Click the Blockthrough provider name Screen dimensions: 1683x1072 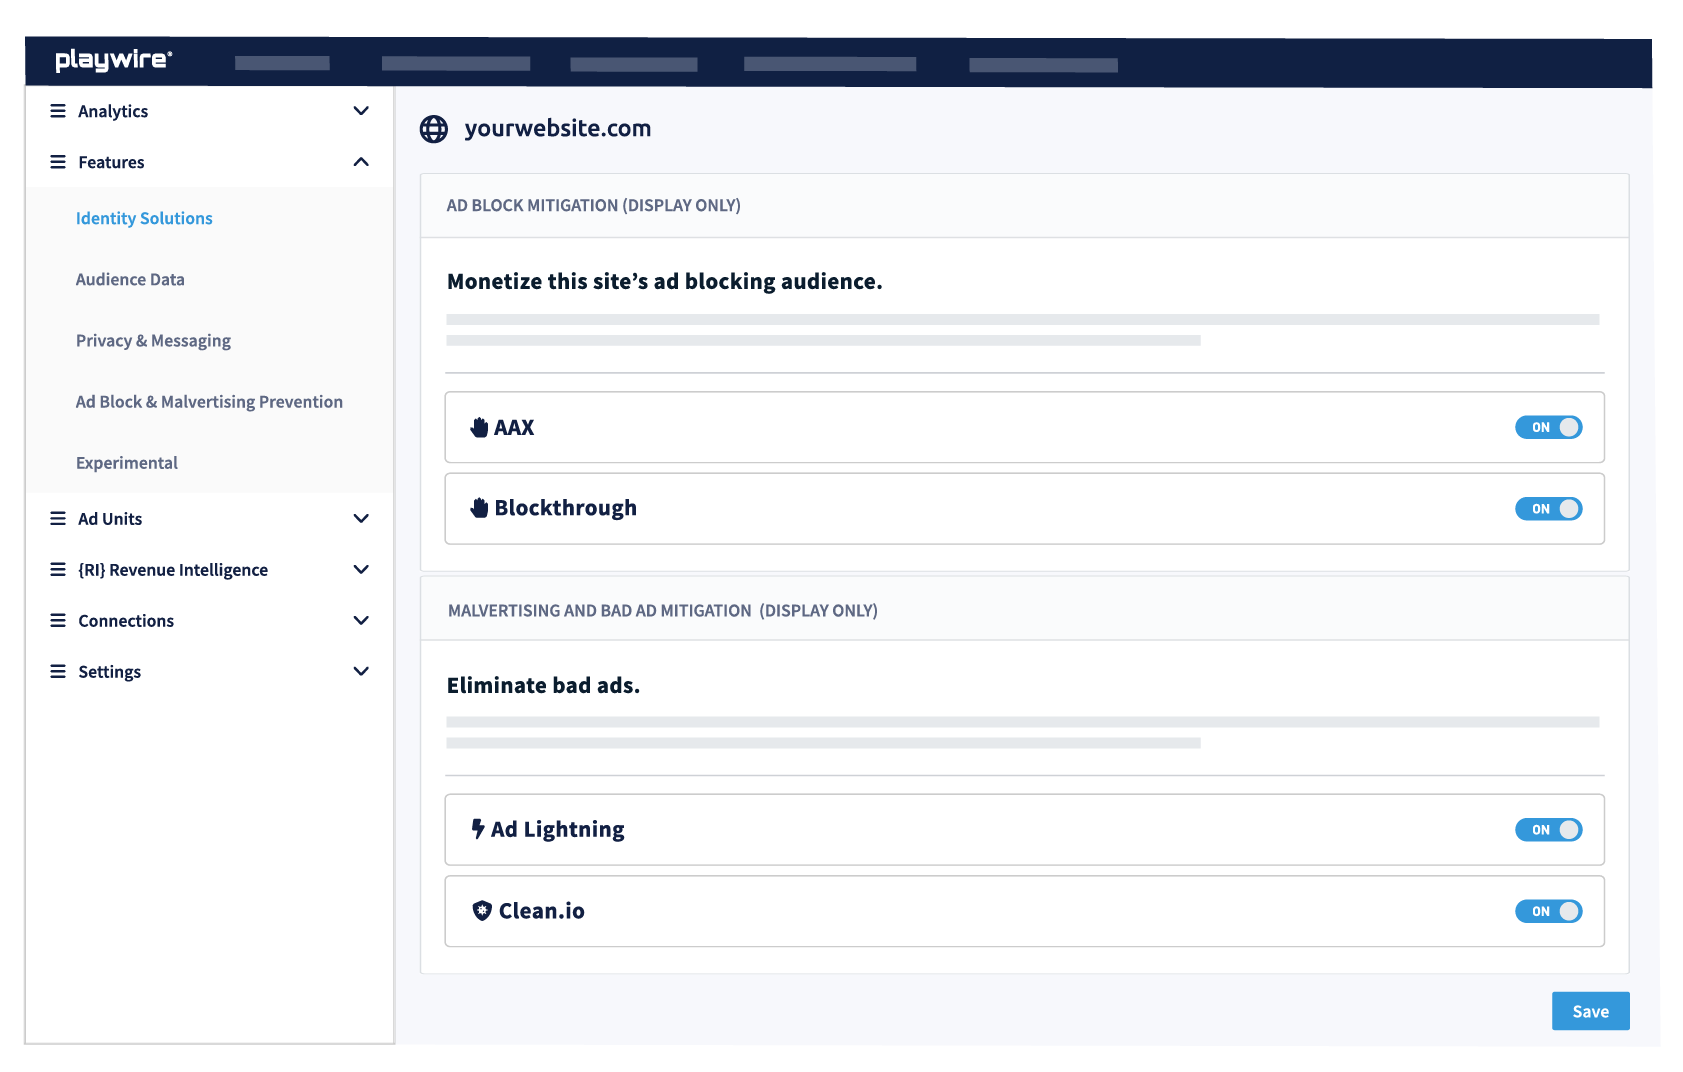(x=565, y=508)
